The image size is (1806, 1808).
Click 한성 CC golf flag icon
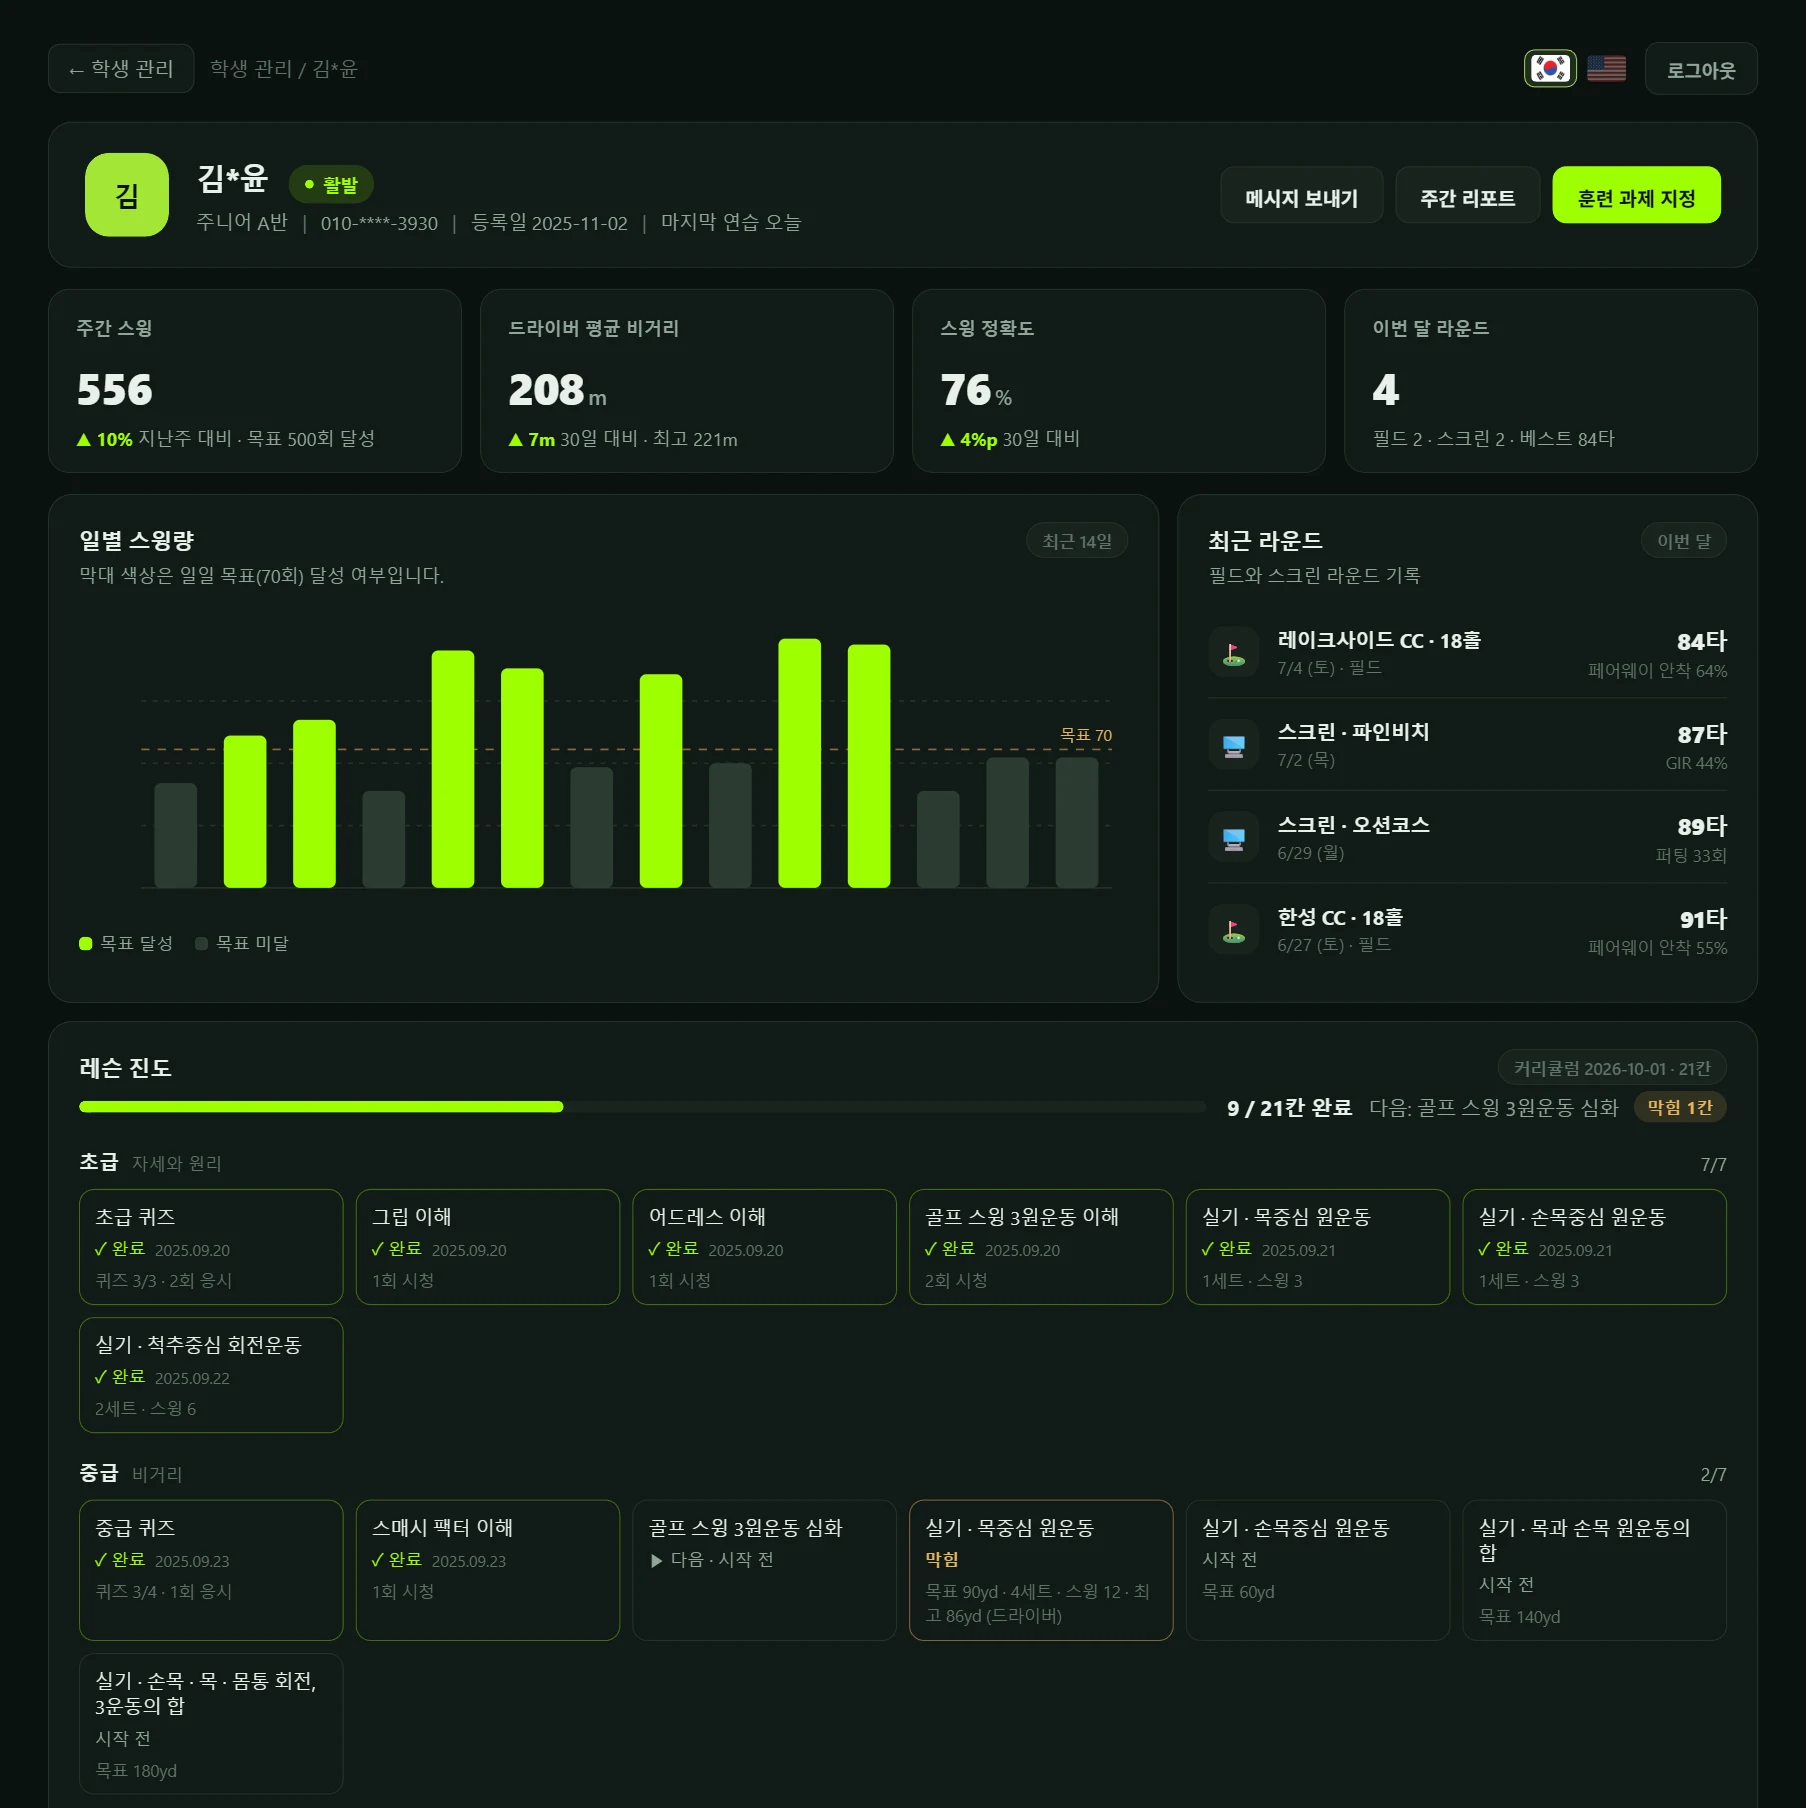[1234, 930]
